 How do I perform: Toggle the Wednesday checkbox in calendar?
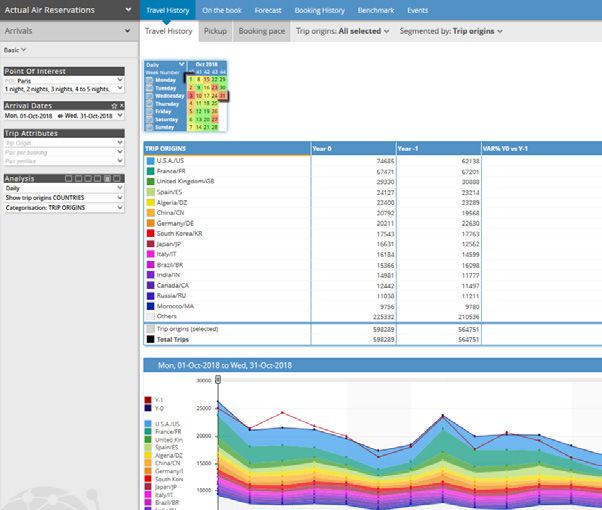click(x=149, y=96)
